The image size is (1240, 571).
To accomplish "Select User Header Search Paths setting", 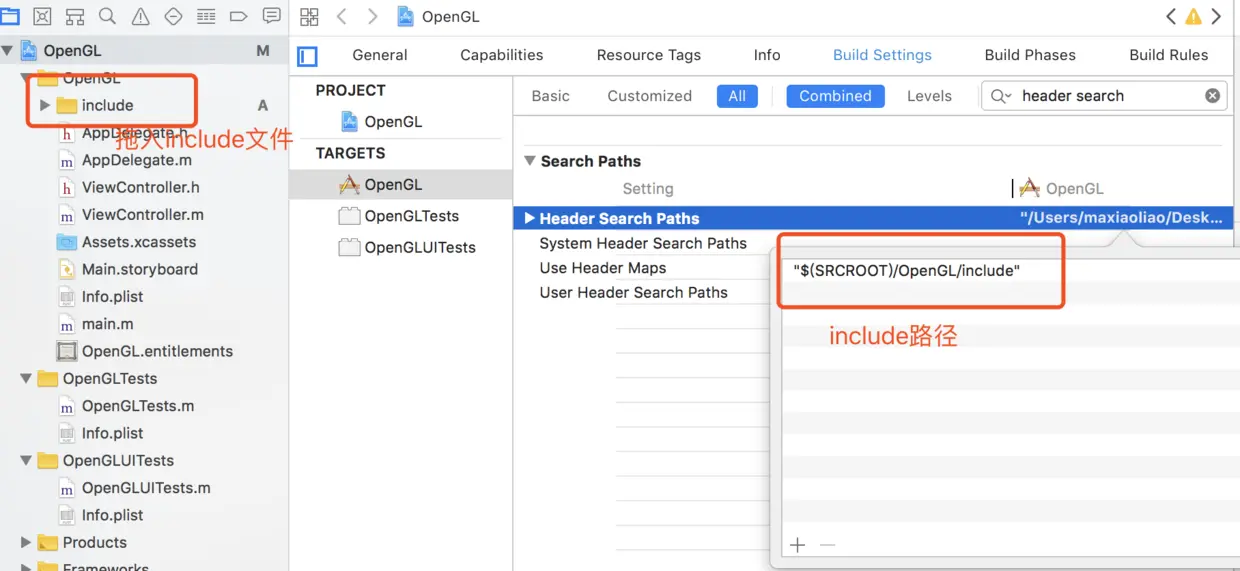I will 634,293.
